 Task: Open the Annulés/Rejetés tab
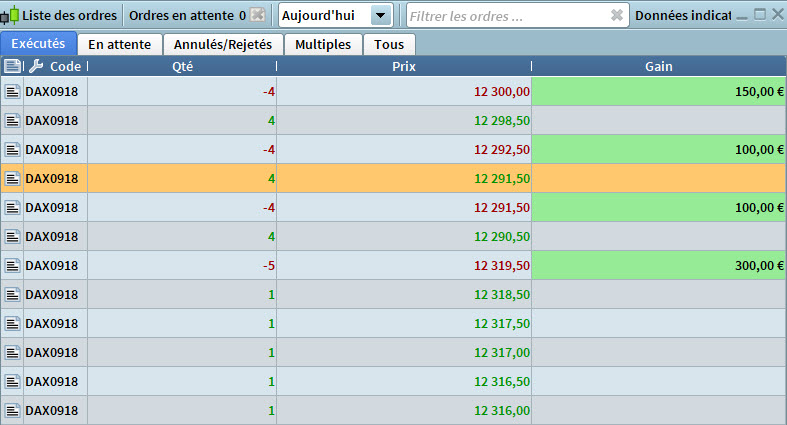[222, 44]
